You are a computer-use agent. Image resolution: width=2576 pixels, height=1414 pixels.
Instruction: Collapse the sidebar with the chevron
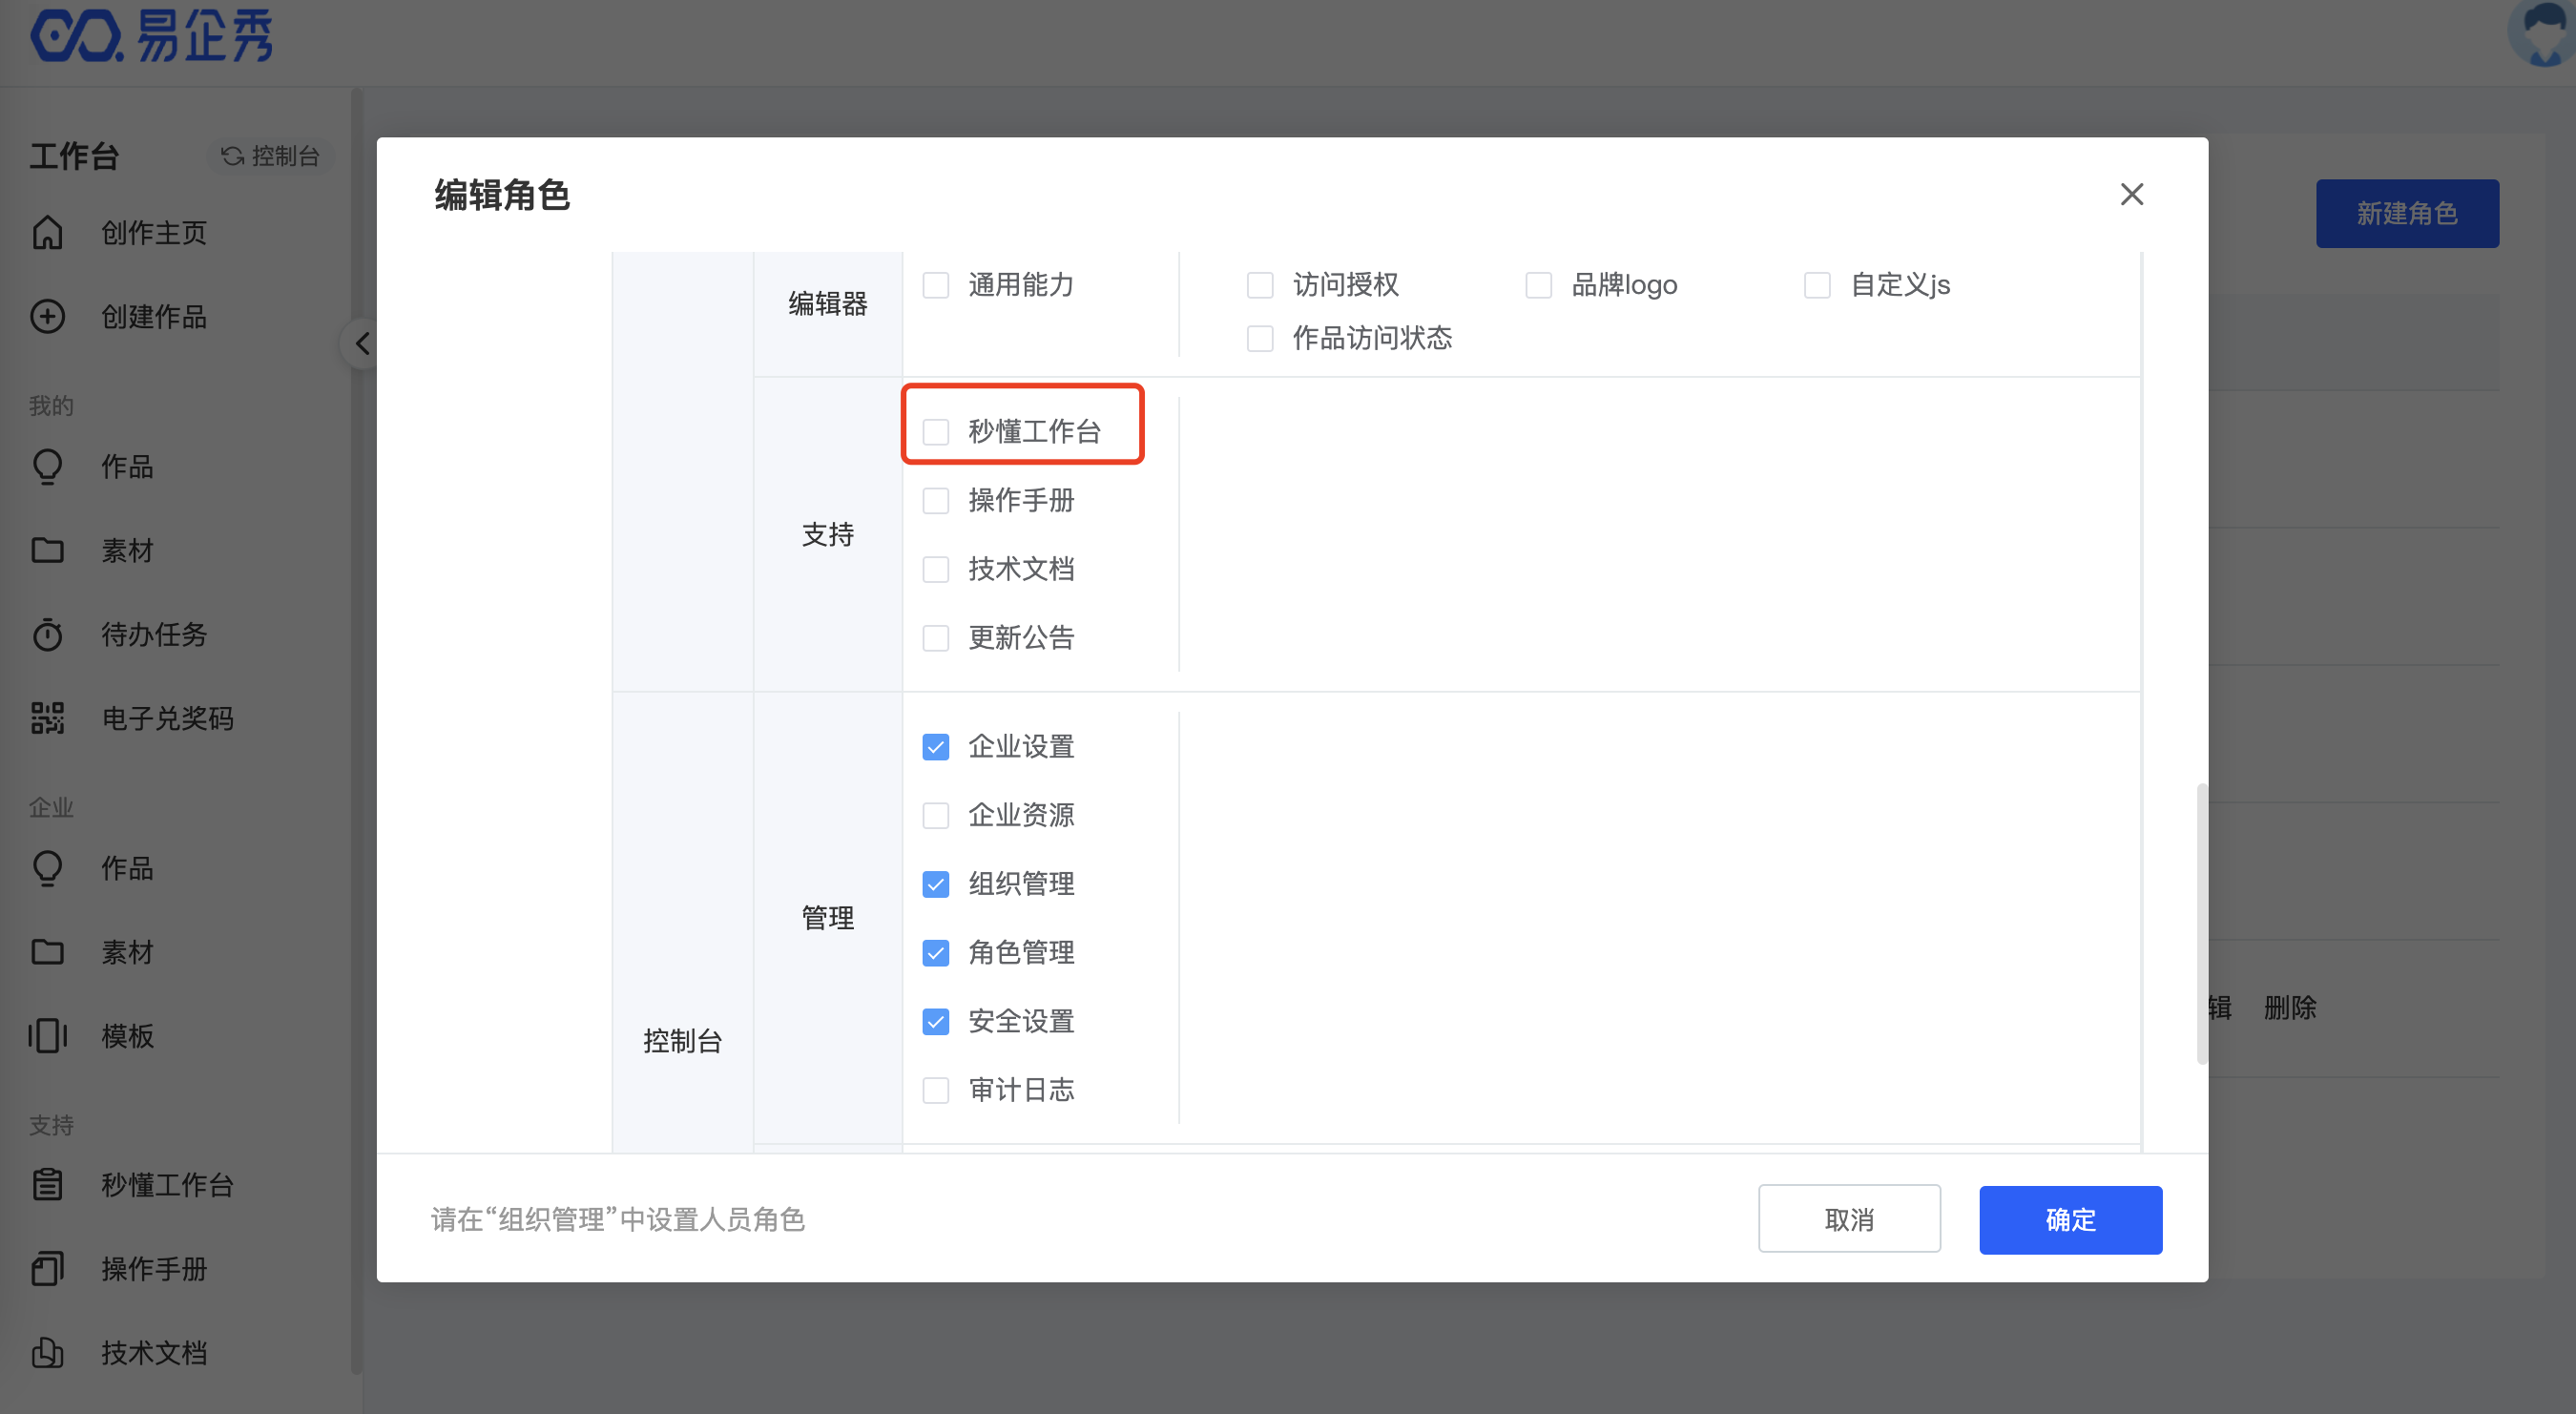pyautogui.click(x=362, y=343)
